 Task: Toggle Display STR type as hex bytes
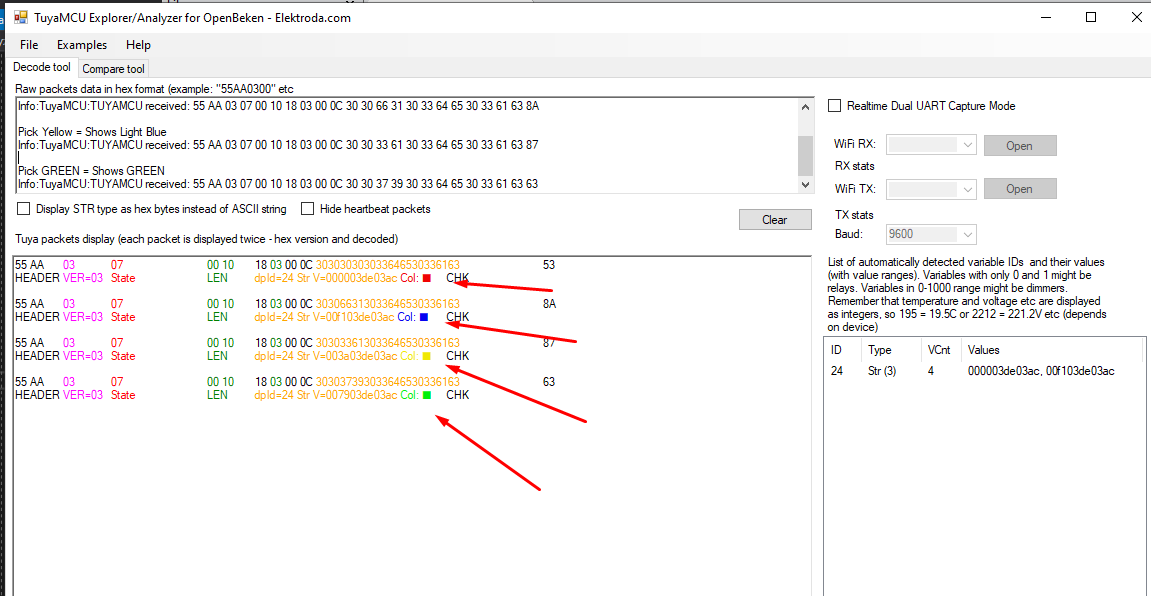[x=23, y=209]
